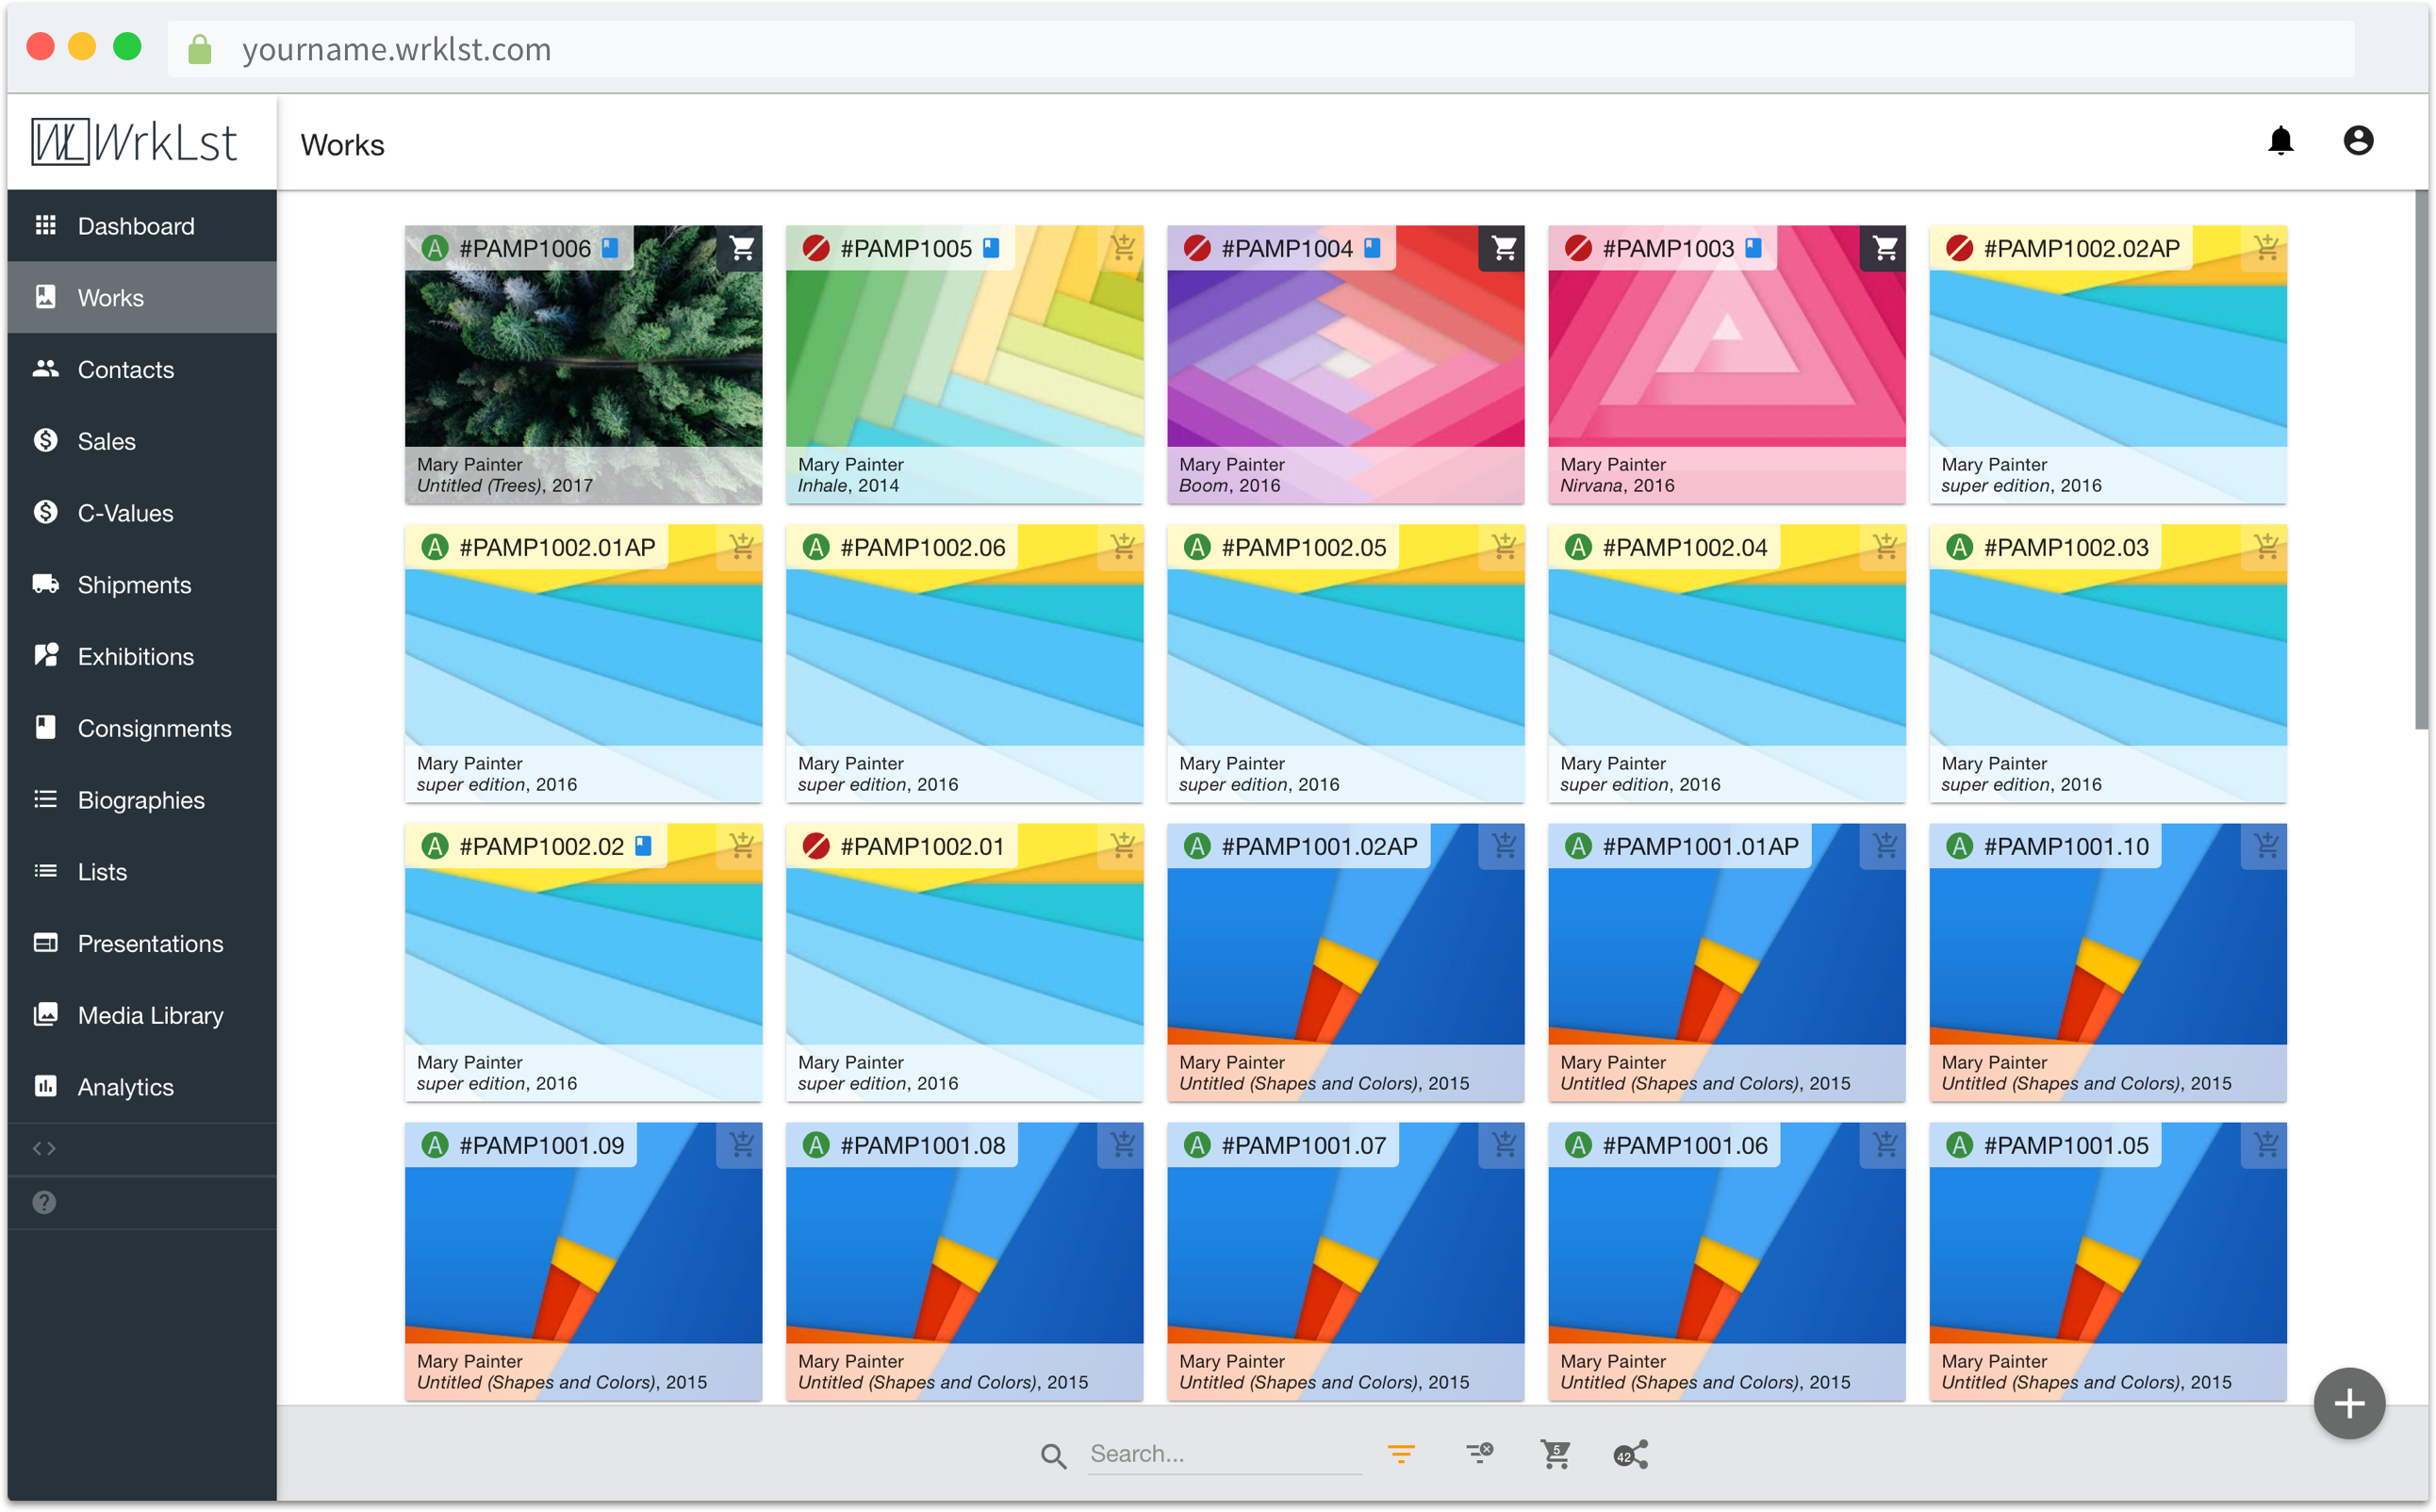2436x1512 pixels.
Task: Add #PAMP1002.06 to cart
Action: pyautogui.click(x=1122, y=547)
